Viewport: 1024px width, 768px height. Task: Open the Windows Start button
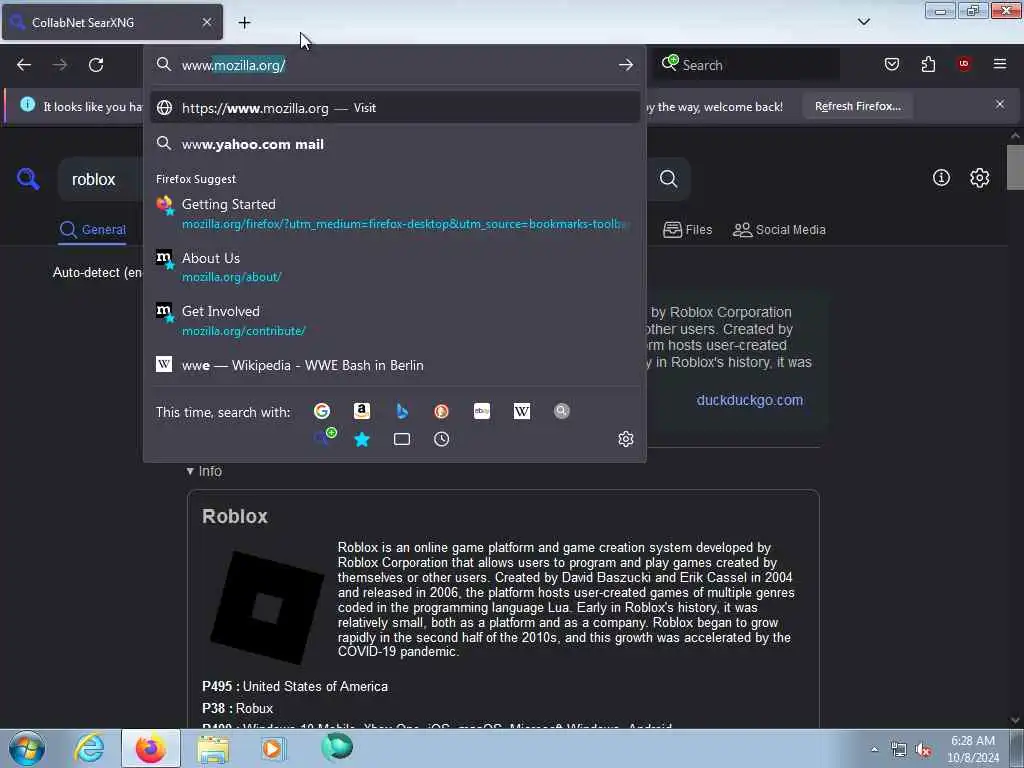[x=27, y=748]
